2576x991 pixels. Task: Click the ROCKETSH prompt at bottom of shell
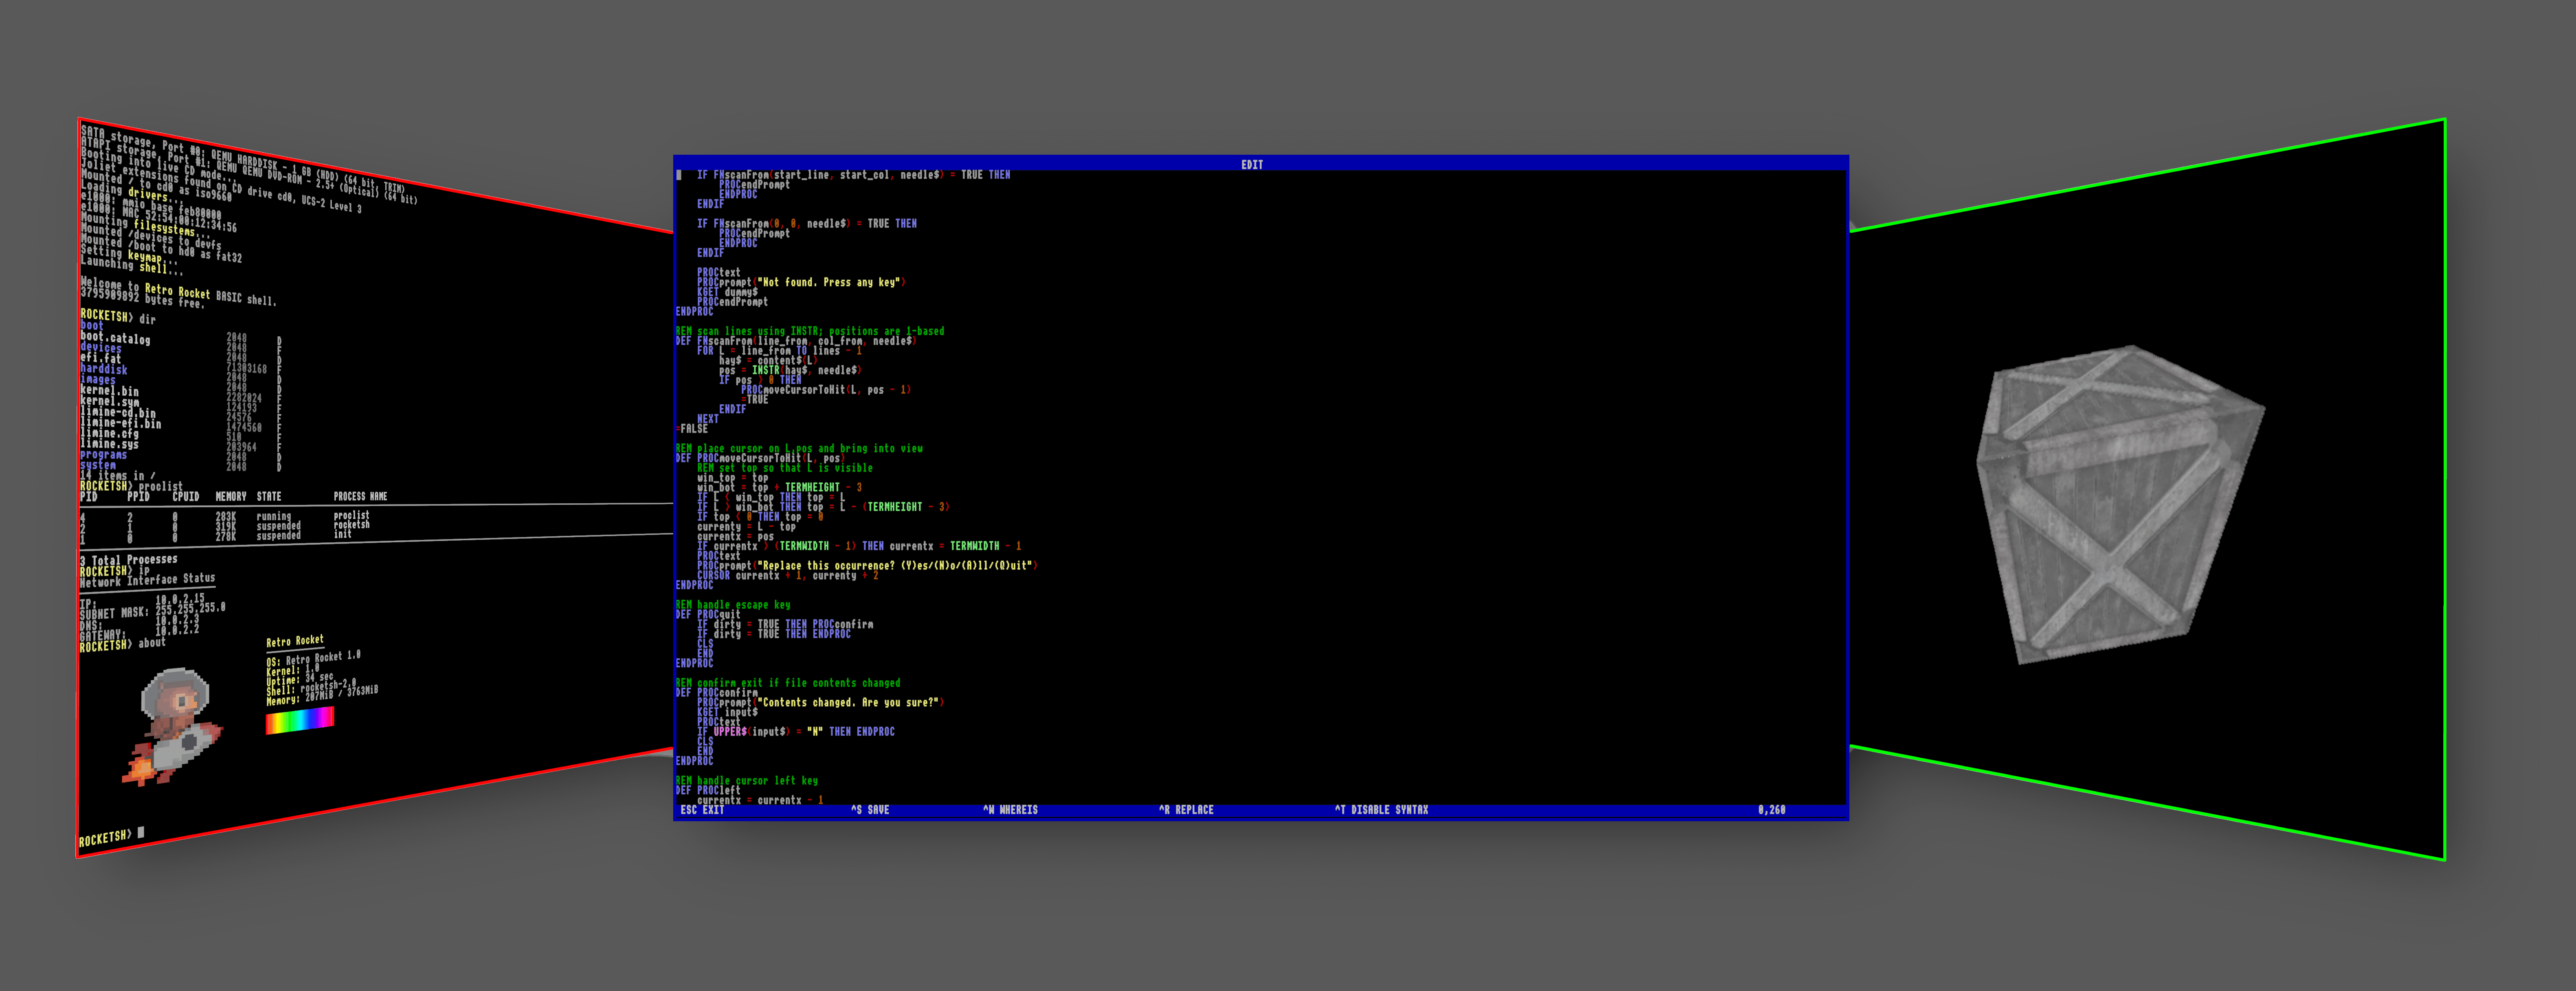[104, 838]
